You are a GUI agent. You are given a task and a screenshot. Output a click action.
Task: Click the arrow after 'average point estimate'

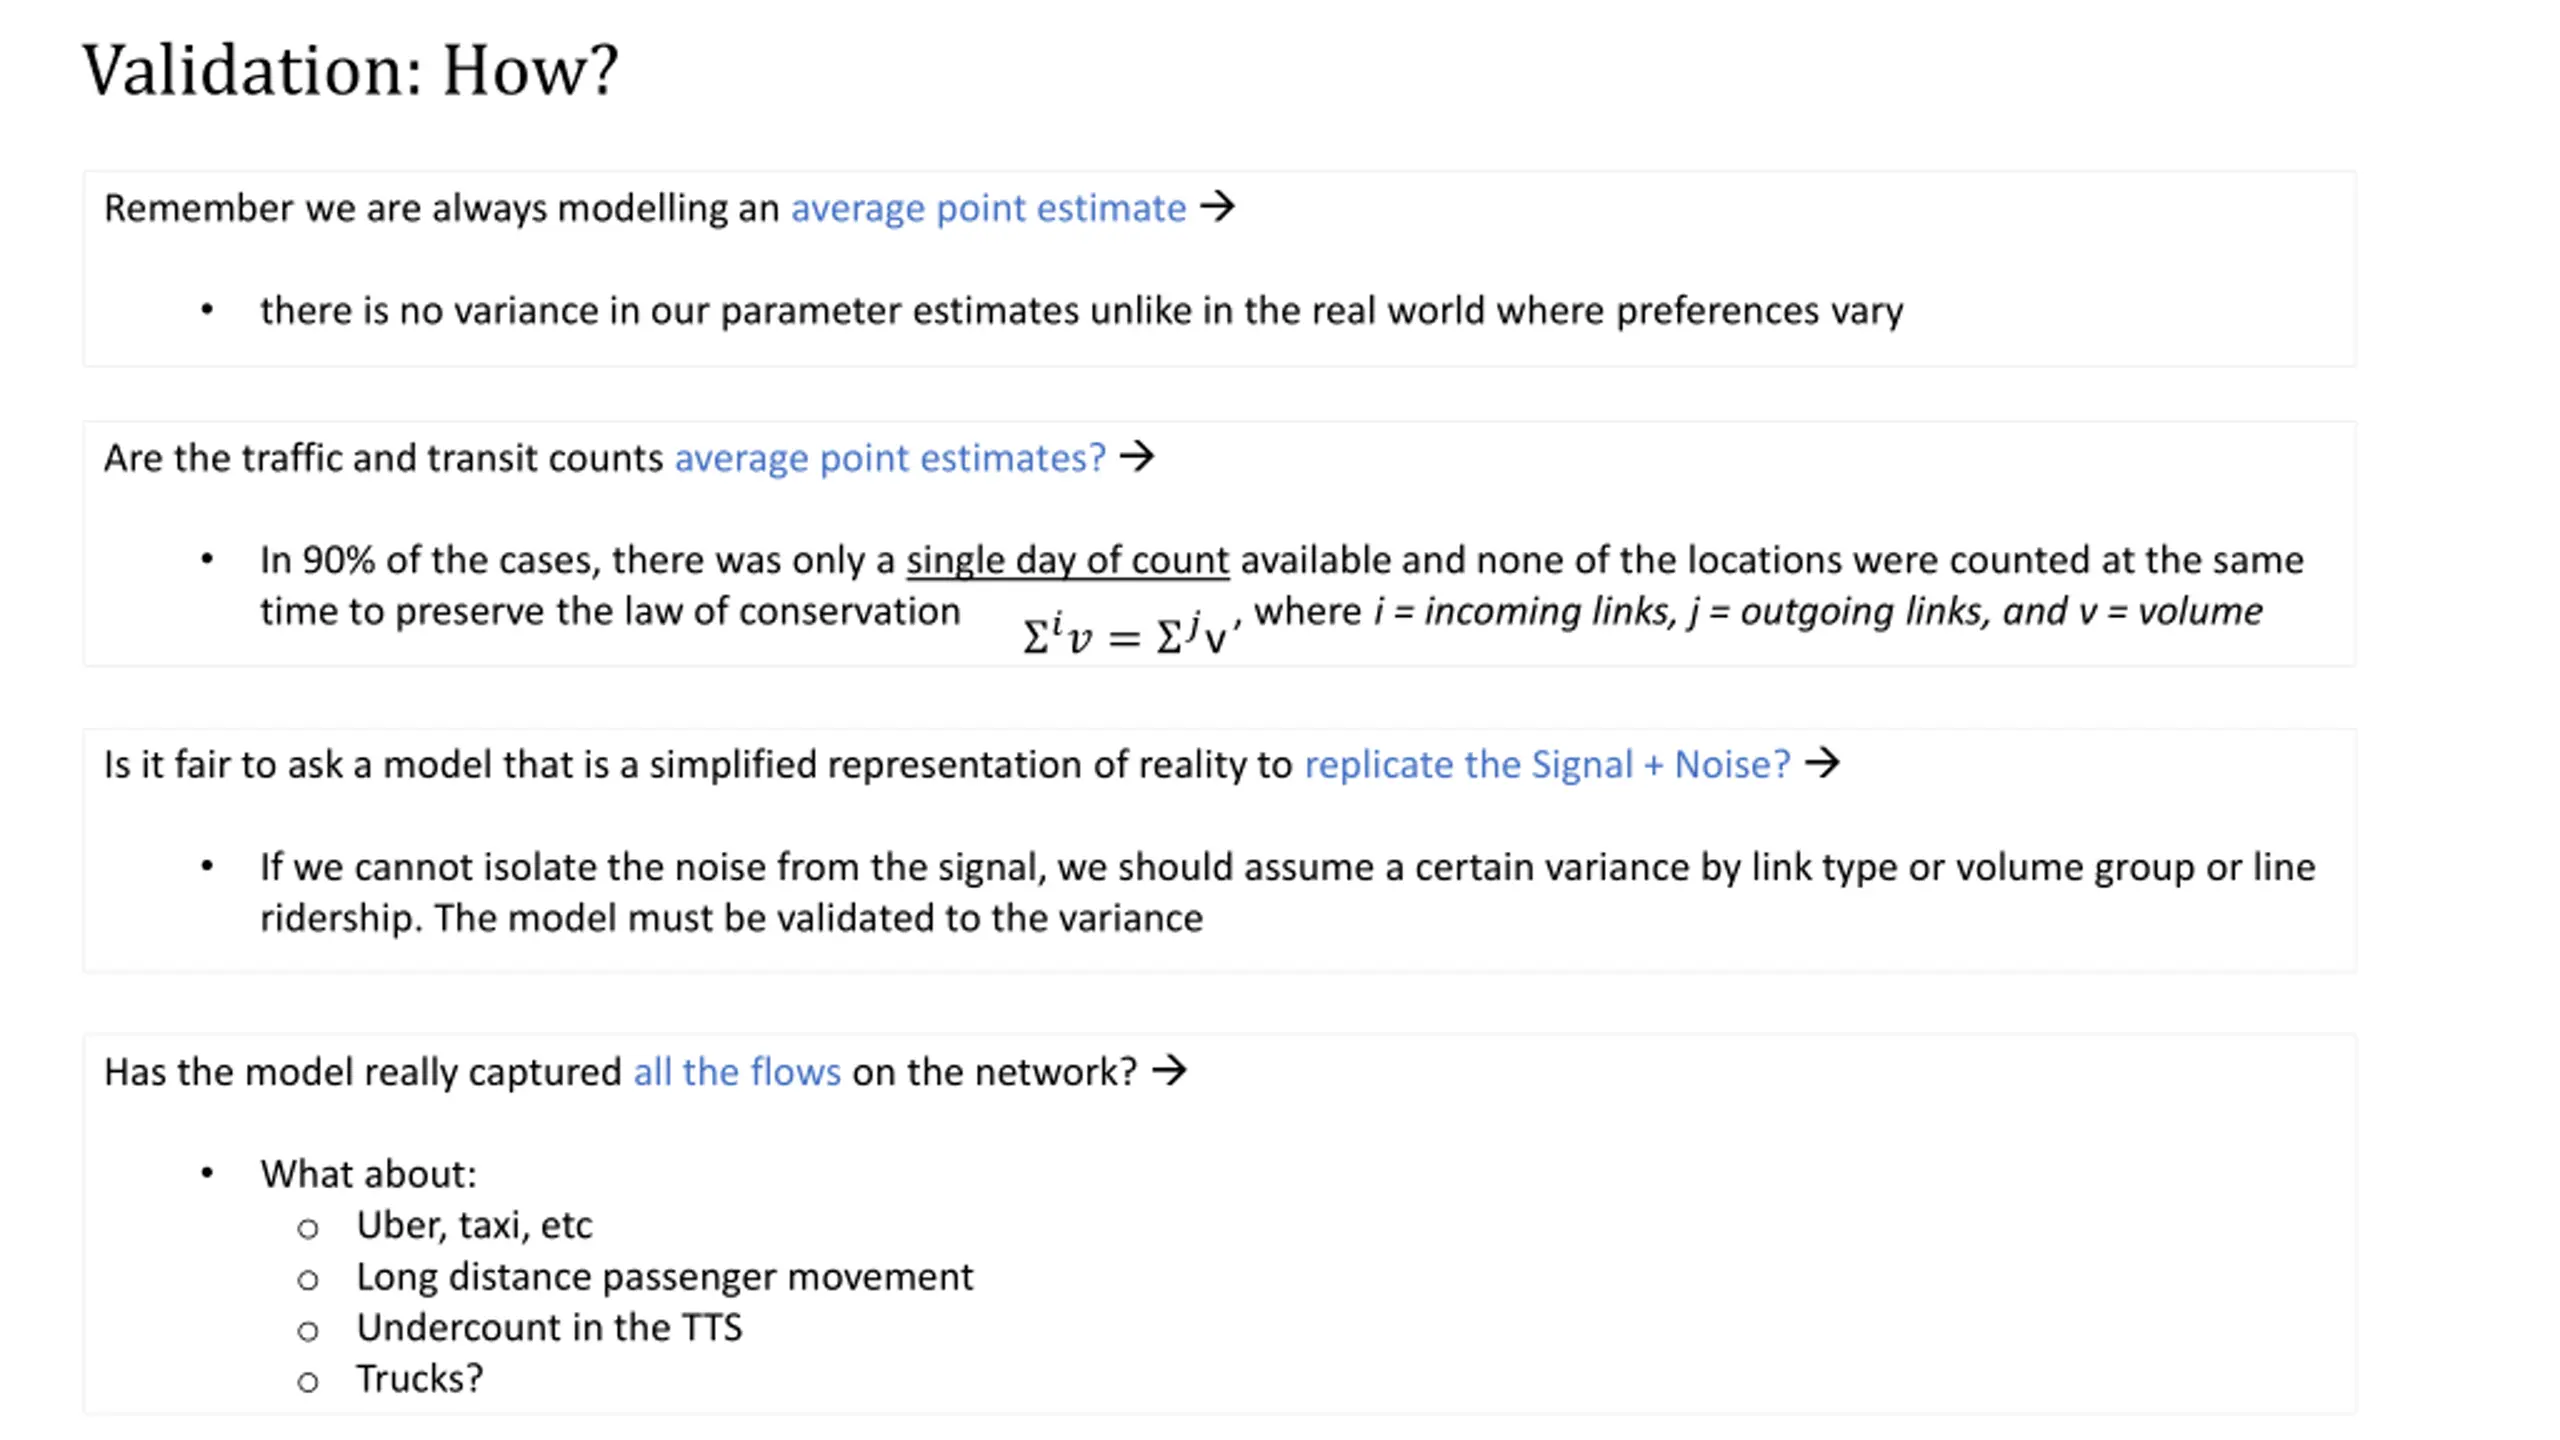(1217, 207)
